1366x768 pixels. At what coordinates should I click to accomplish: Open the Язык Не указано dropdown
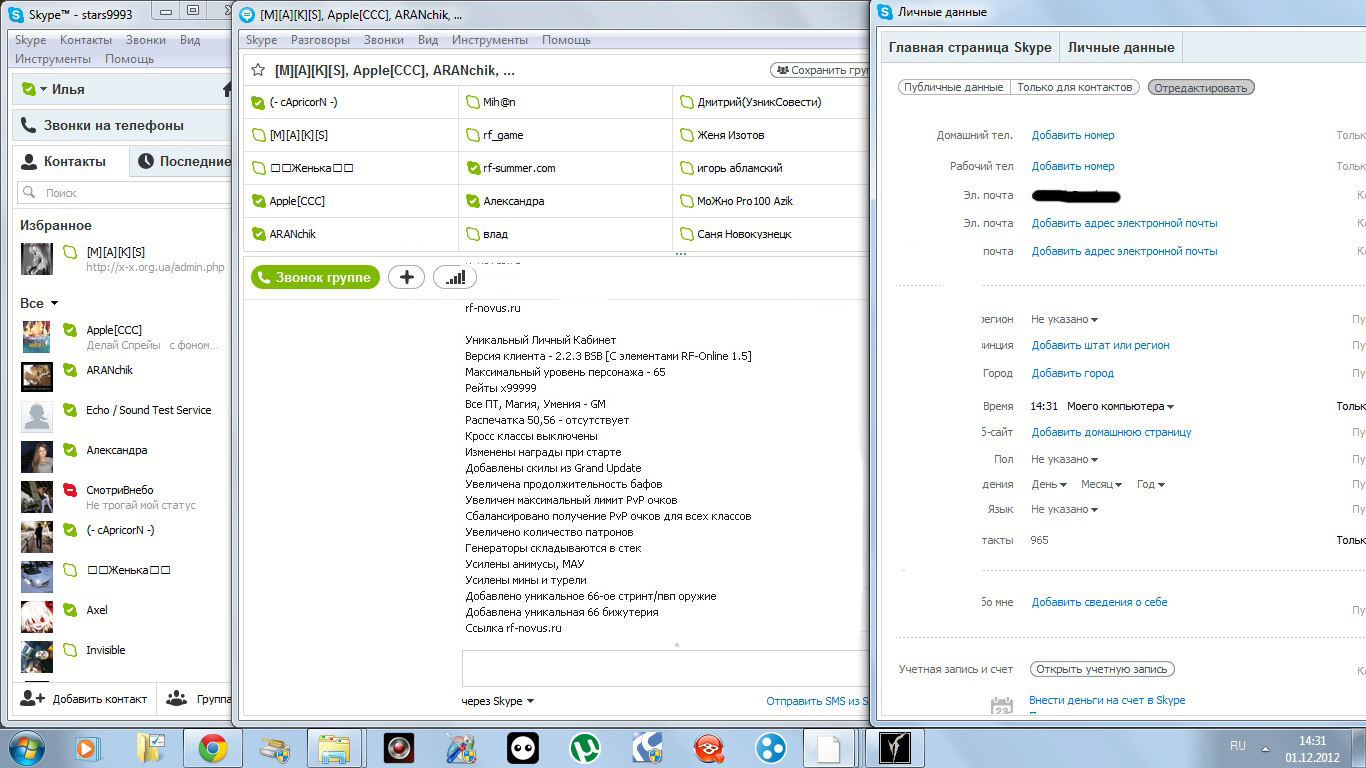[1064, 509]
